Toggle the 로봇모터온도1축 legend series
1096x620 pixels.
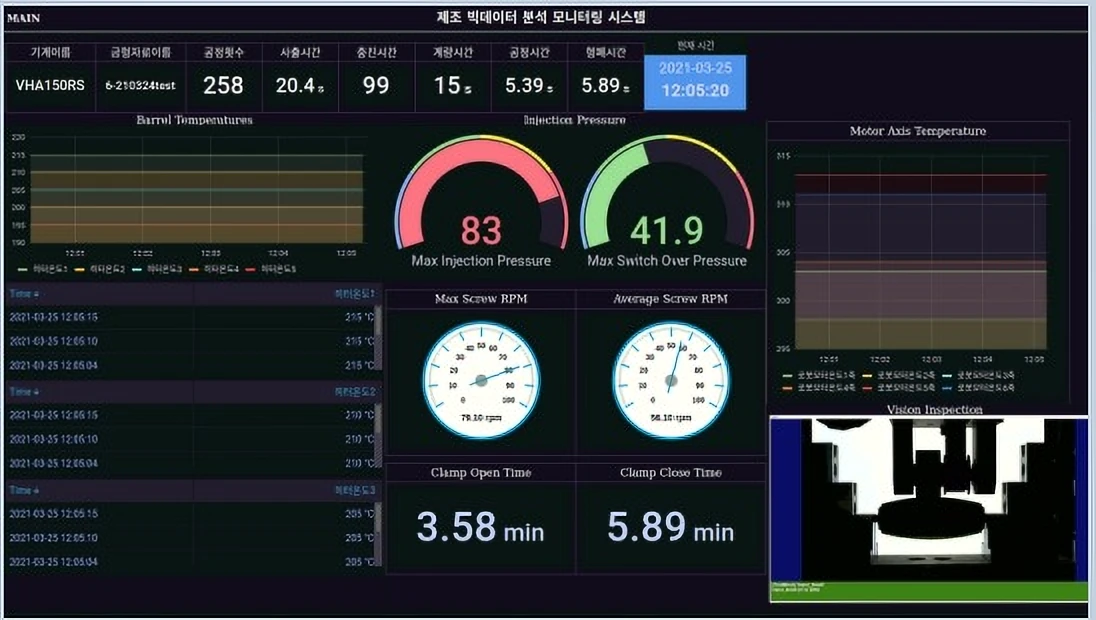pos(819,375)
